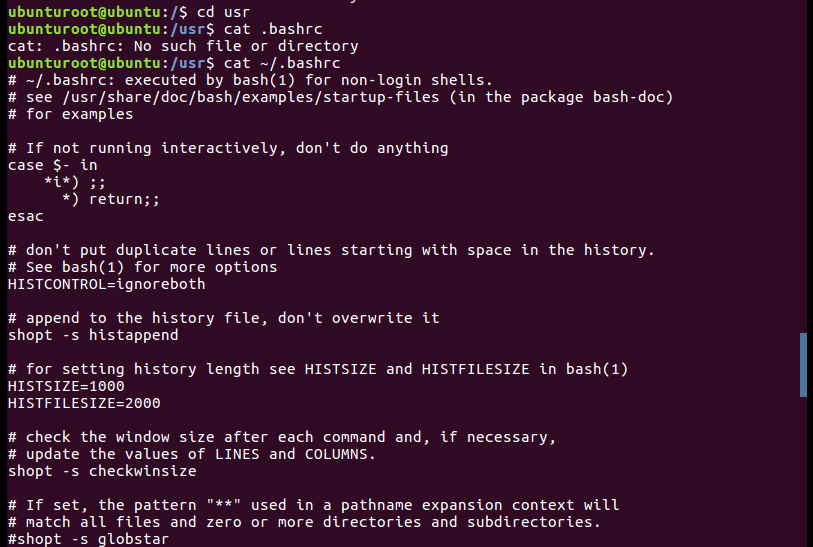
Task: Click the "#shopt -s globstar" line
Action: tap(88, 539)
